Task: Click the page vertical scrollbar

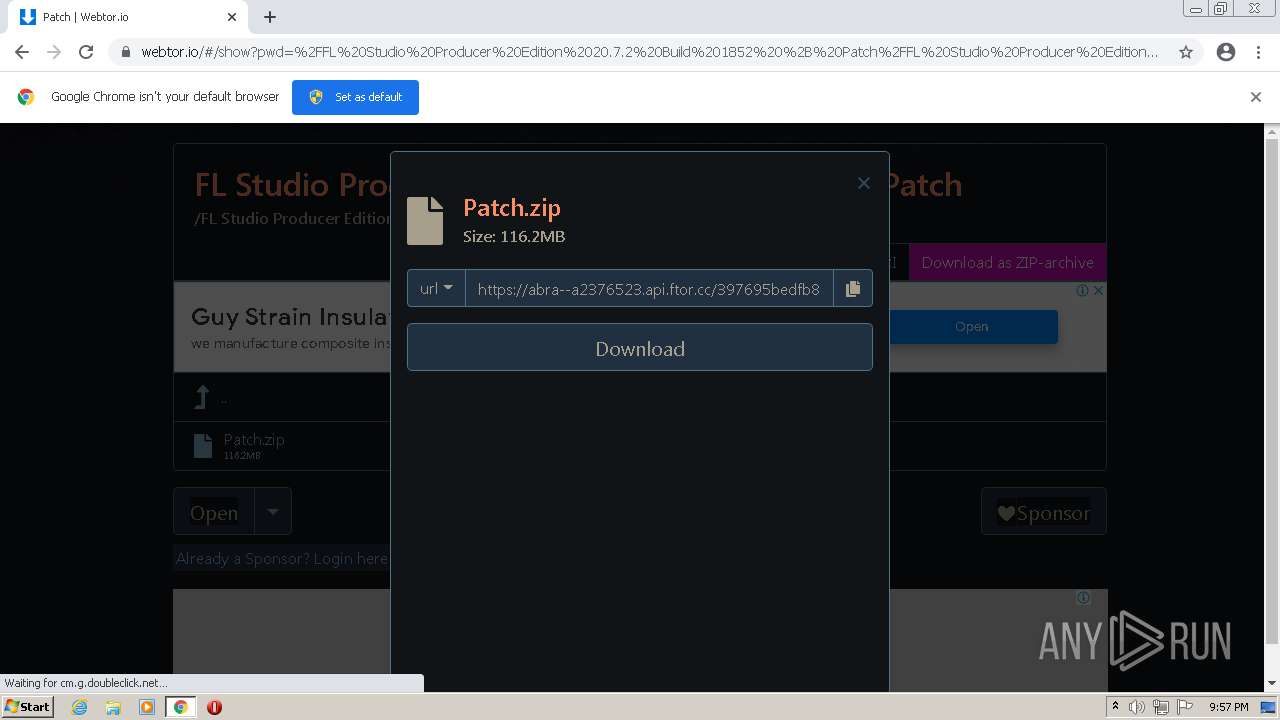Action: click(x=1272, y=390)
